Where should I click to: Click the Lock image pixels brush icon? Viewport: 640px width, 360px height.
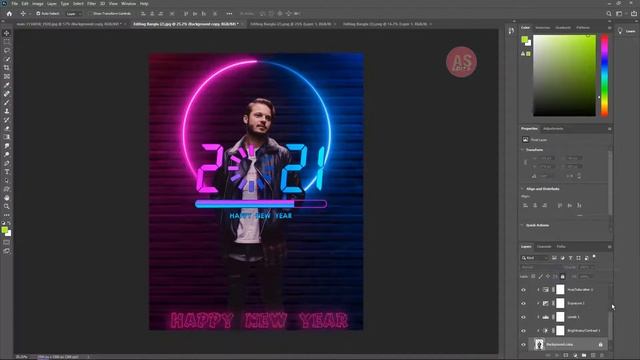pos(540,277)
